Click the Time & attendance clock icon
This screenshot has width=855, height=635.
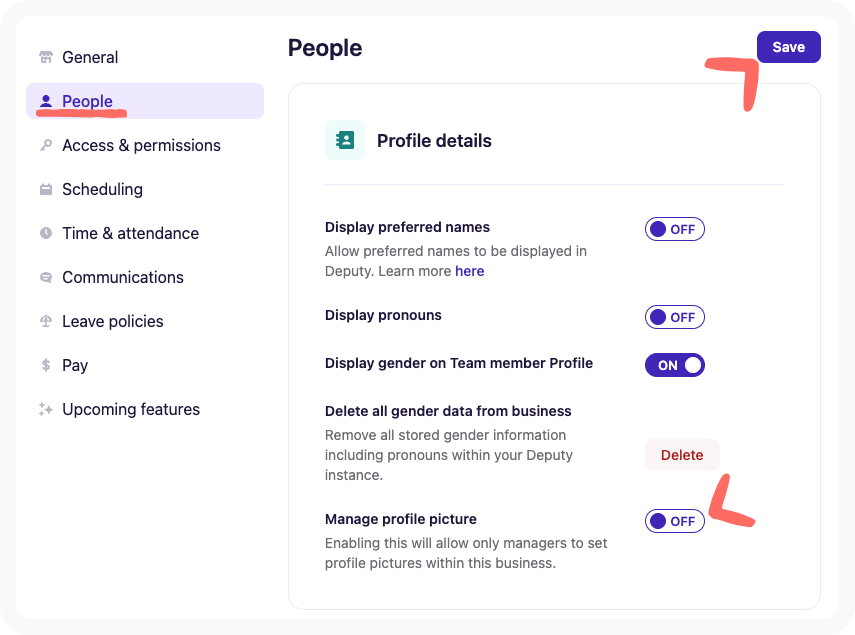coord(44,233)
